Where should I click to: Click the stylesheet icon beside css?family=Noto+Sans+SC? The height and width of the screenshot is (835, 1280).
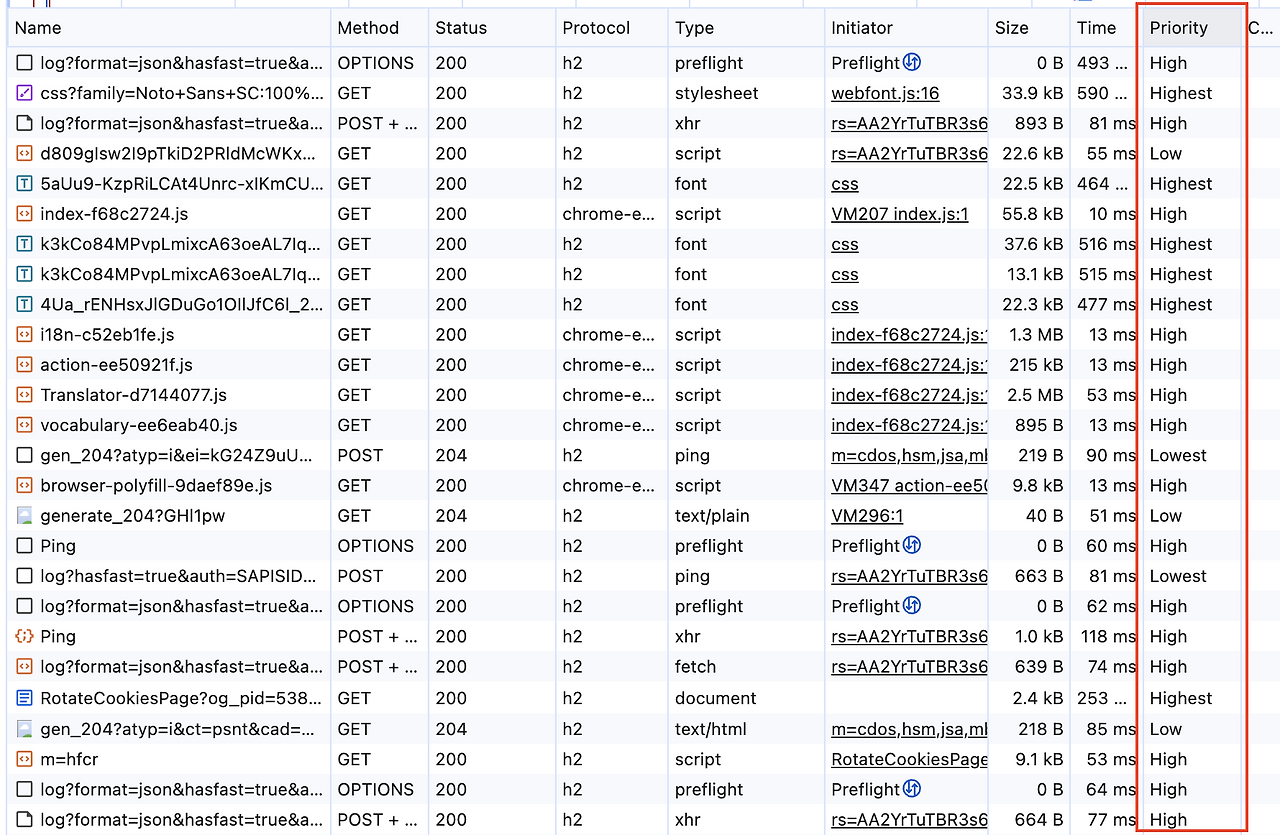pyautogui.click(x=24, y=93)
